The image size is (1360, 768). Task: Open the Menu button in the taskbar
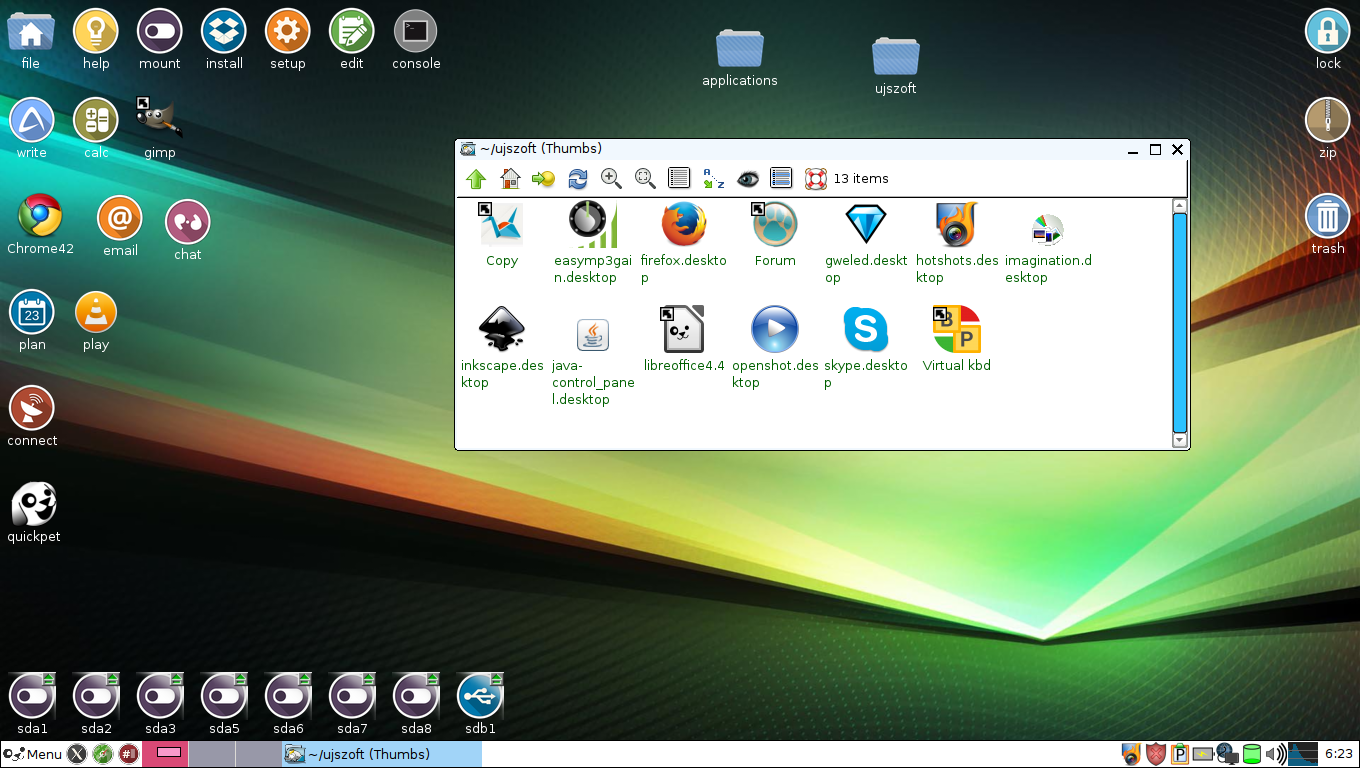(33, 754)
